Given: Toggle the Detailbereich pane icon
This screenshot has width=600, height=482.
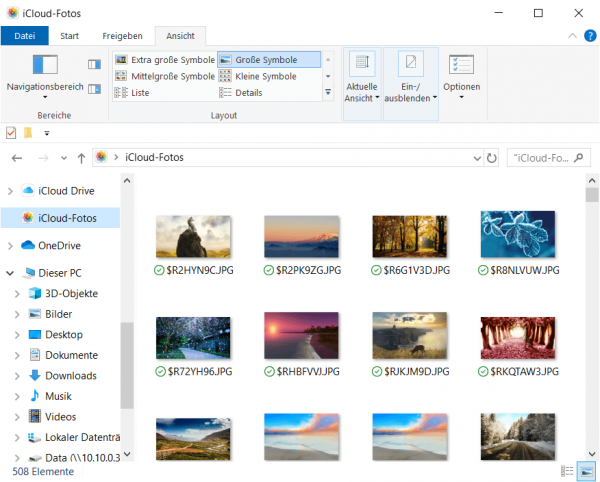Looking at the screenshot, I should click(x=94, y=89).
